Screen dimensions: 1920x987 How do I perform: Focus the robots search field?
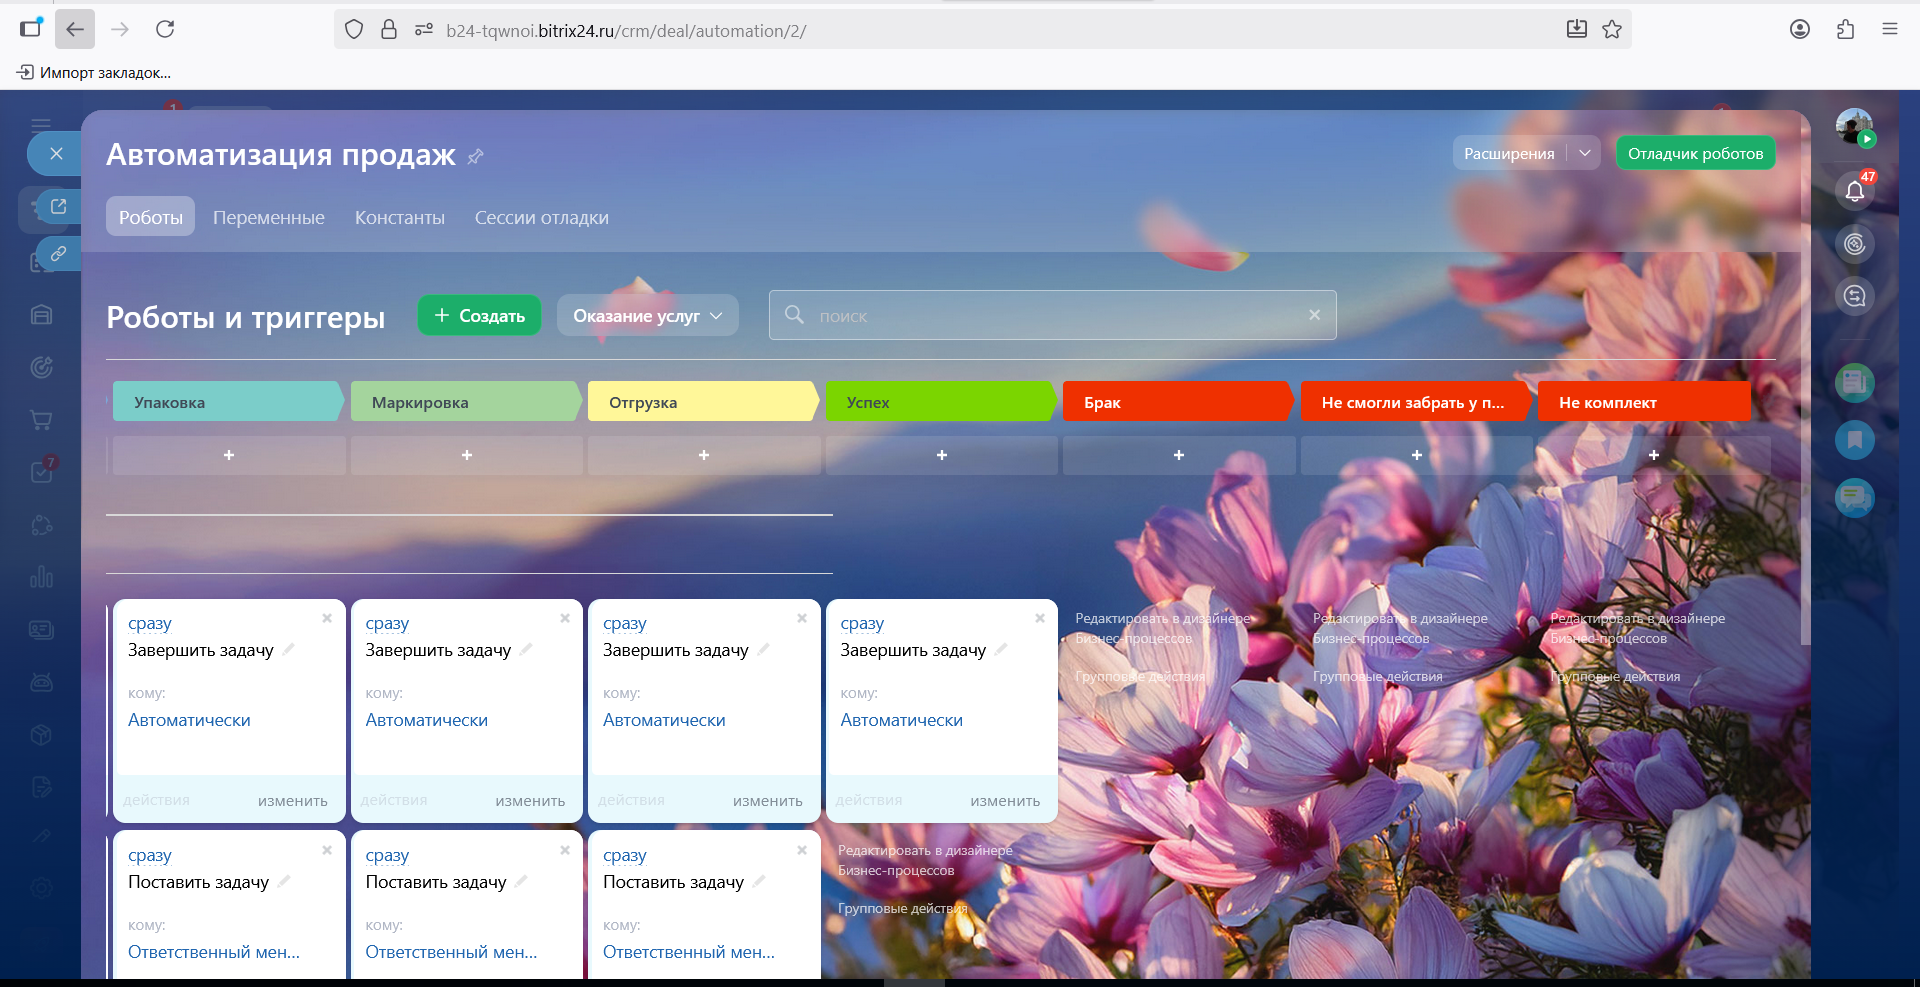(1052, 315)
